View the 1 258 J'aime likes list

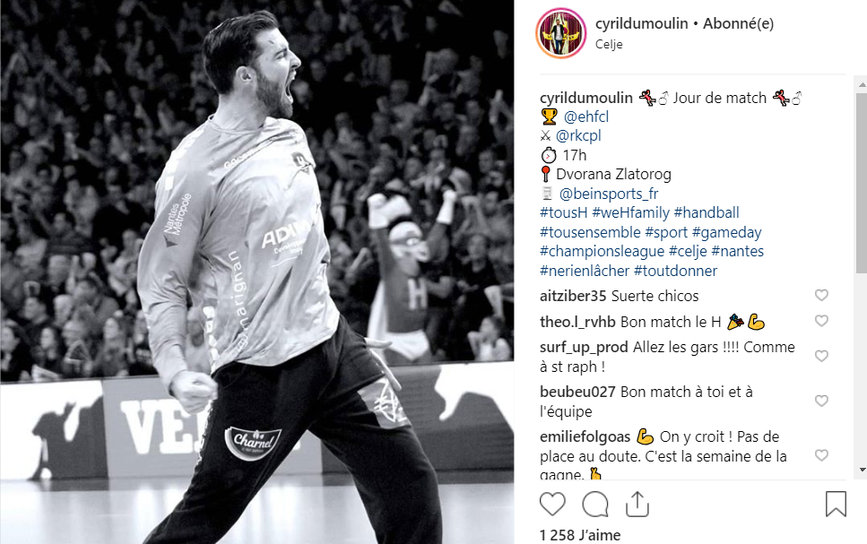[x=580, y=535]
